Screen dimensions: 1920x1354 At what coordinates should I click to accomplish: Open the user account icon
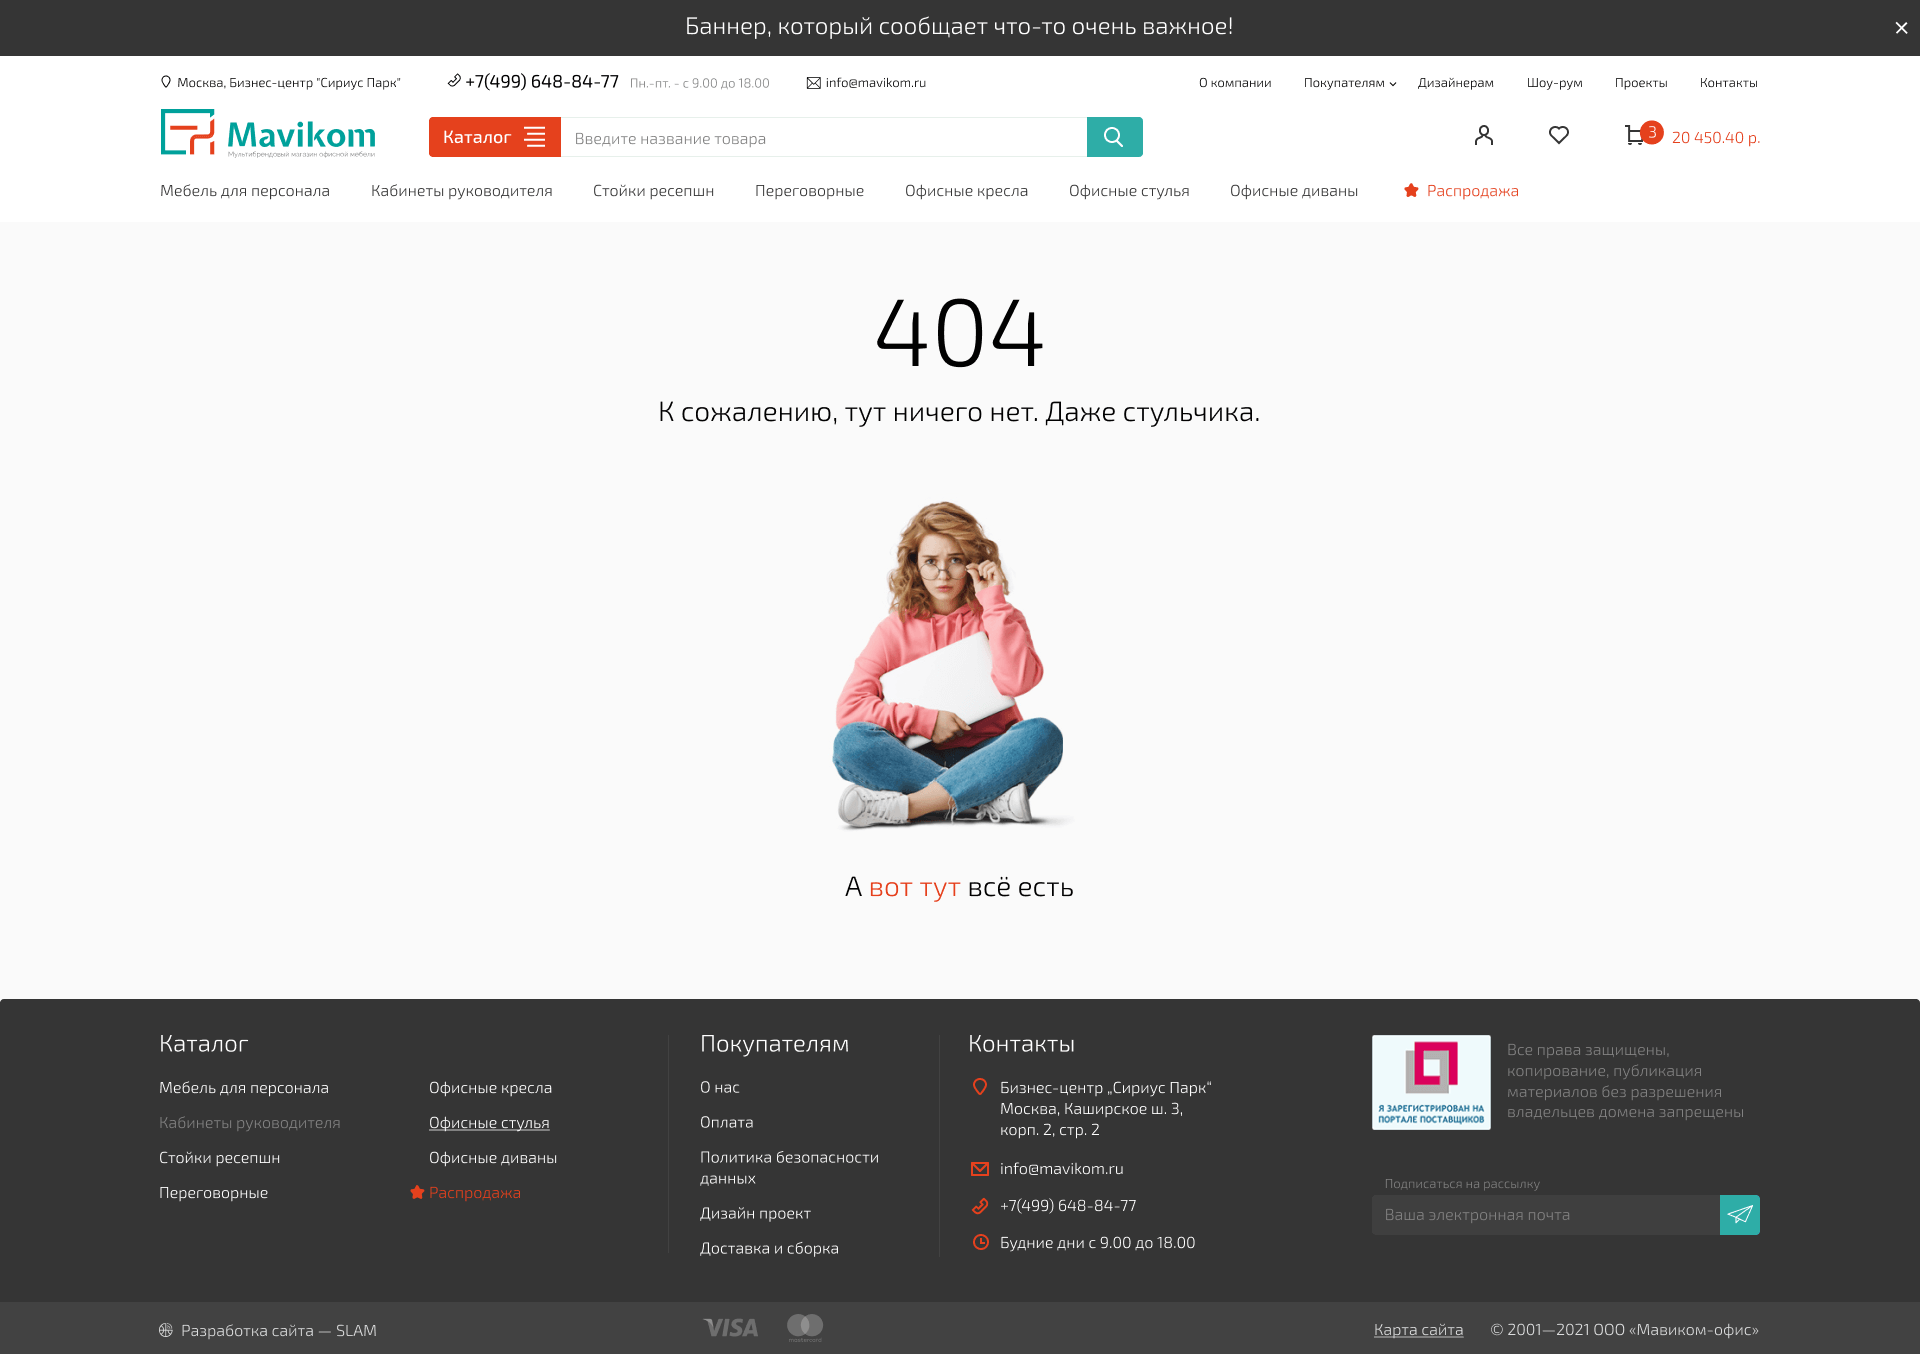pos(1483,135)
